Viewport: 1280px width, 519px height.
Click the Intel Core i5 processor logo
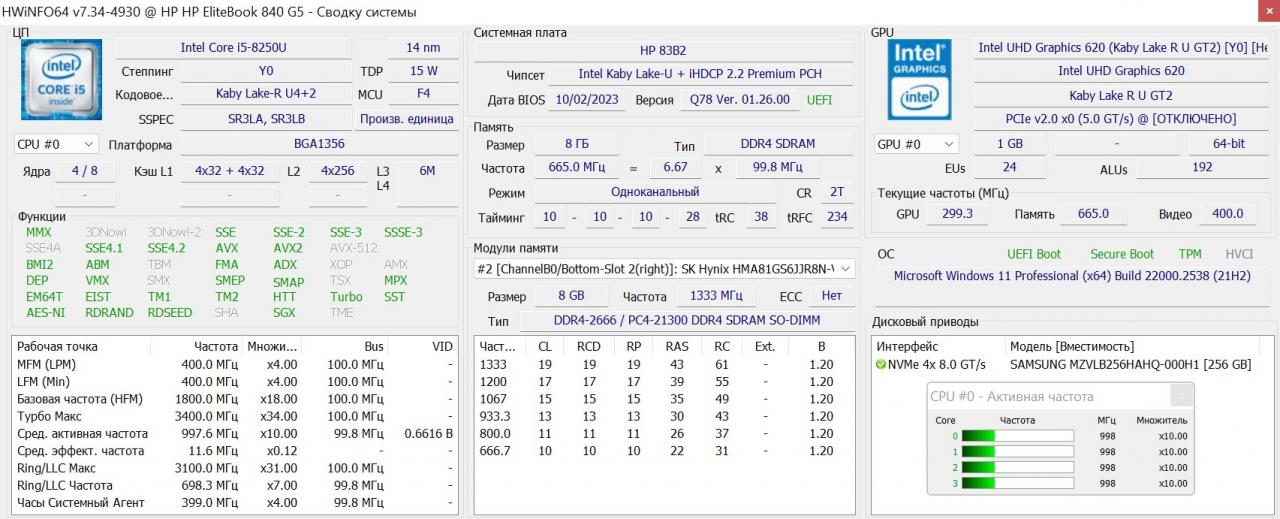coord(62,79)
